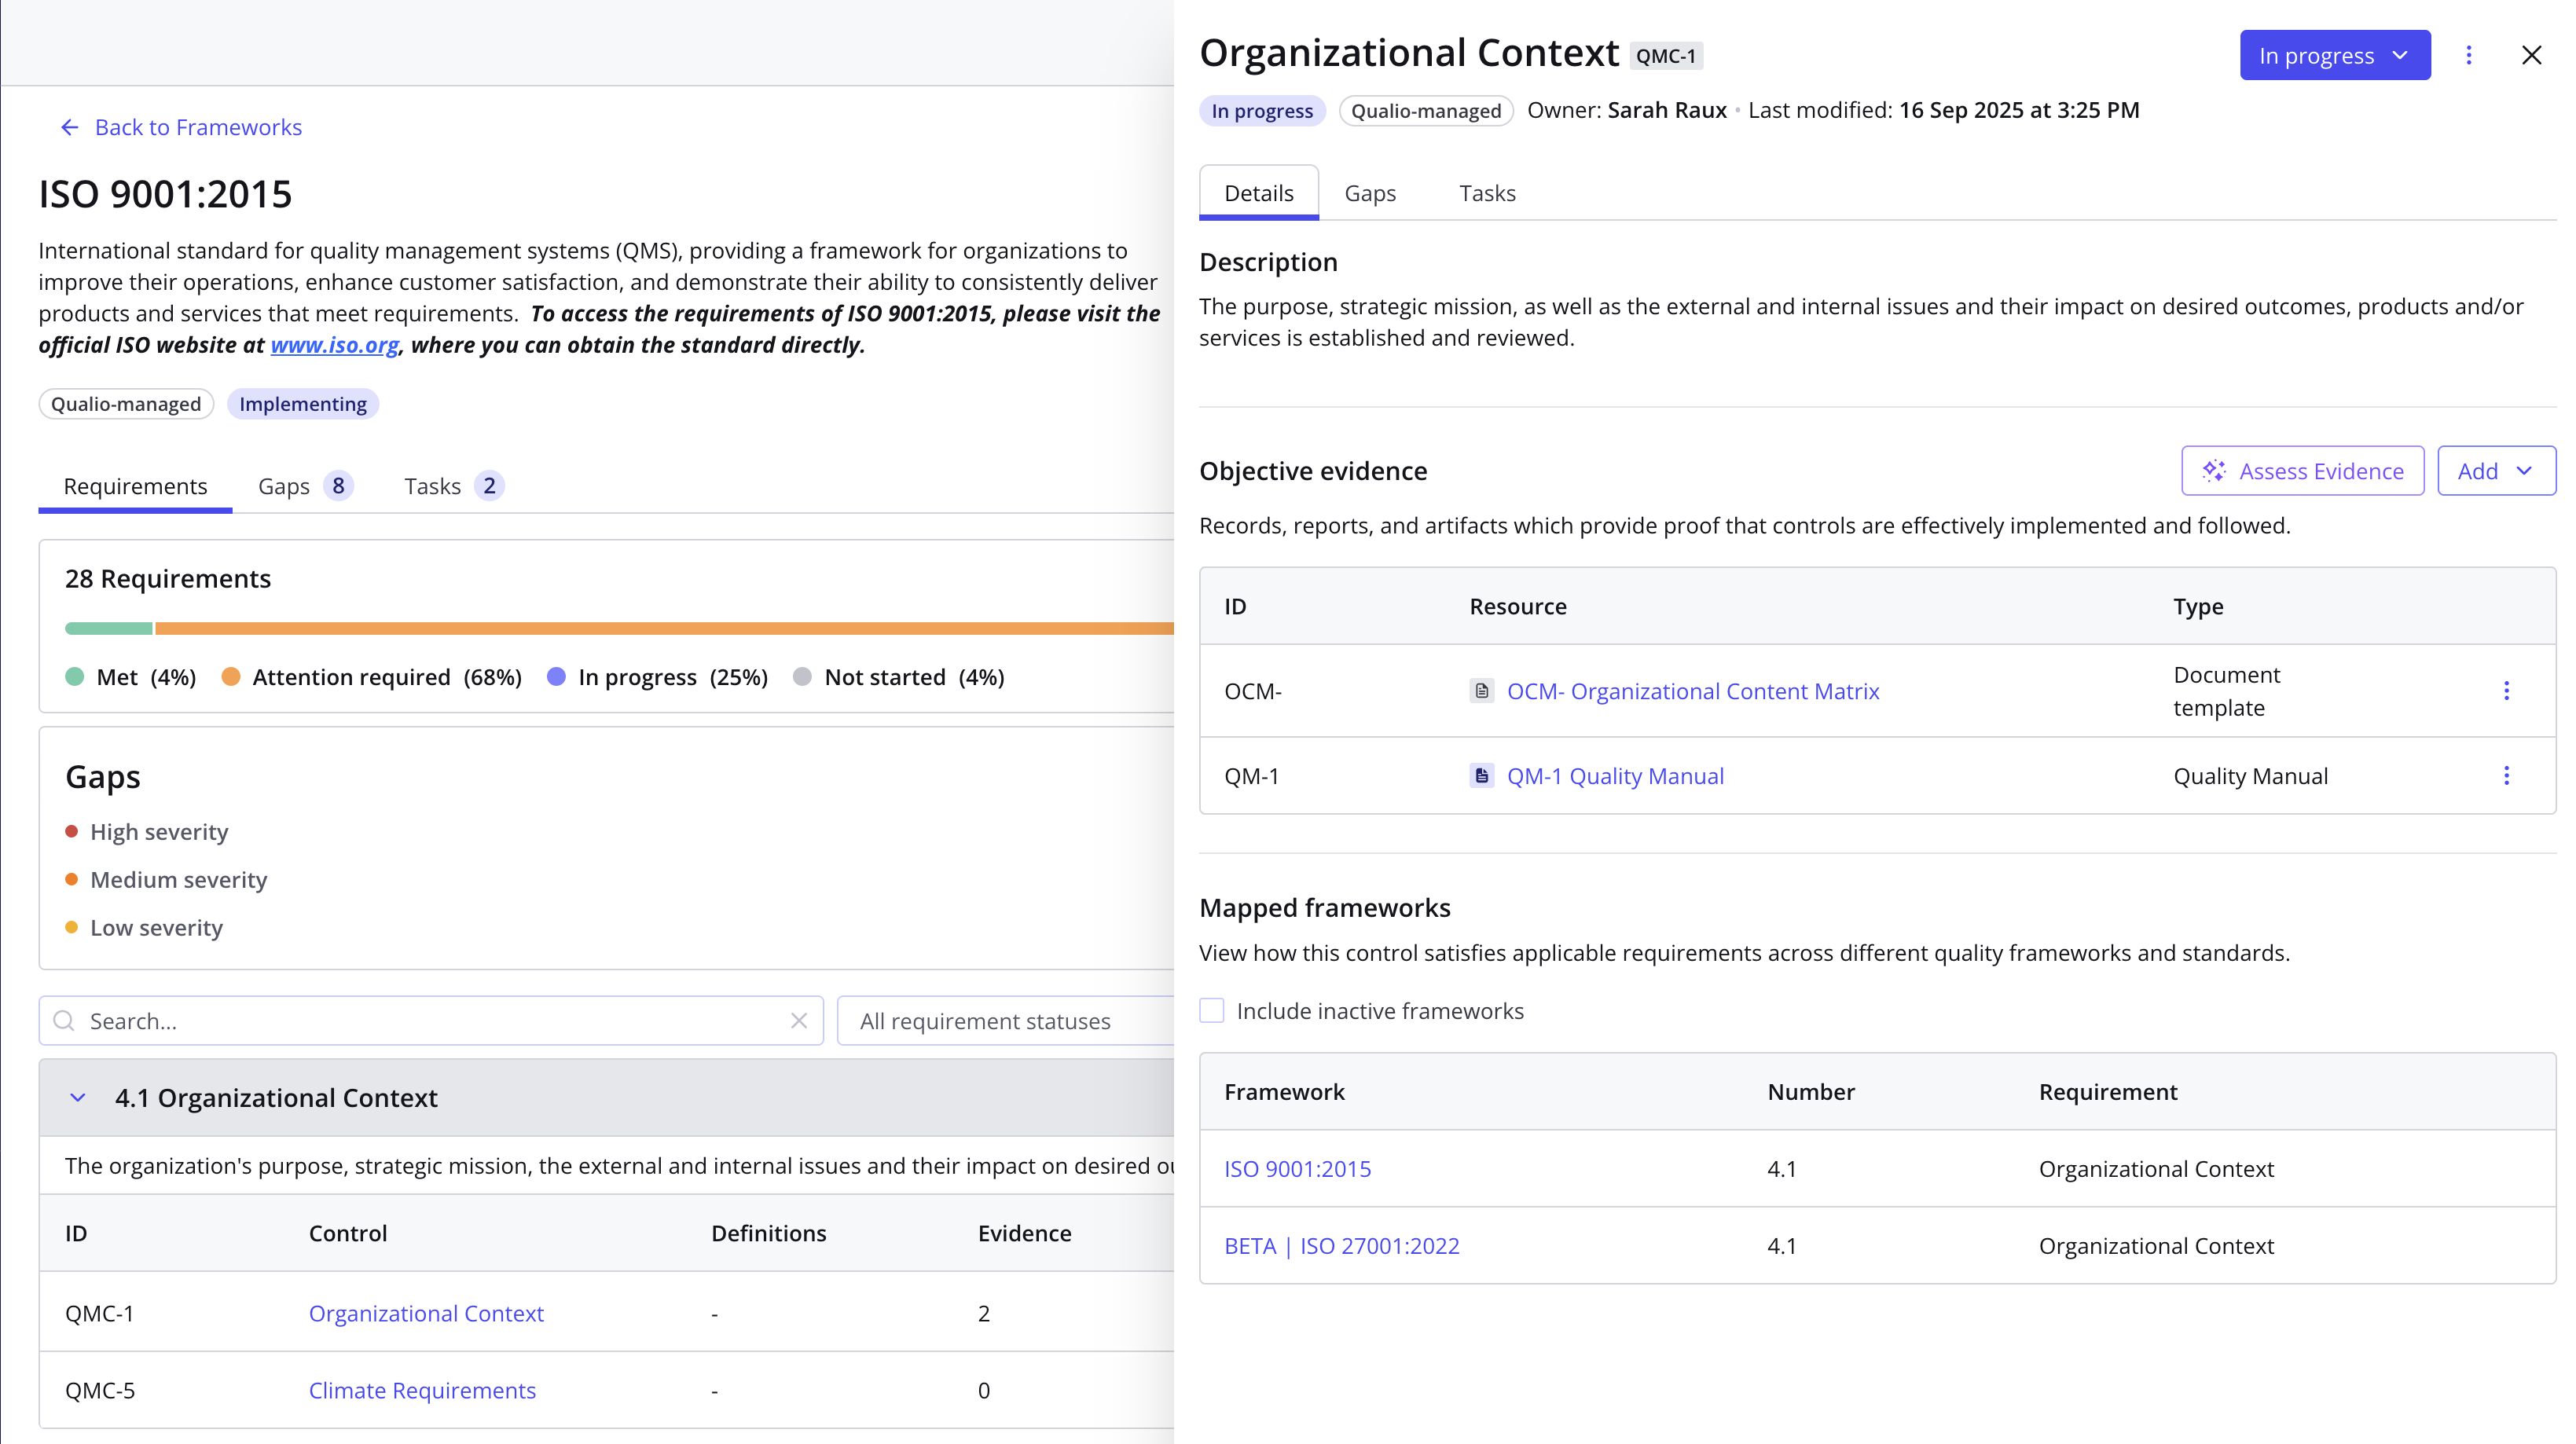Screen dimensions: 2576x1444
Task: Enable Include inactive frameworks
Action: point(1211,1011)
